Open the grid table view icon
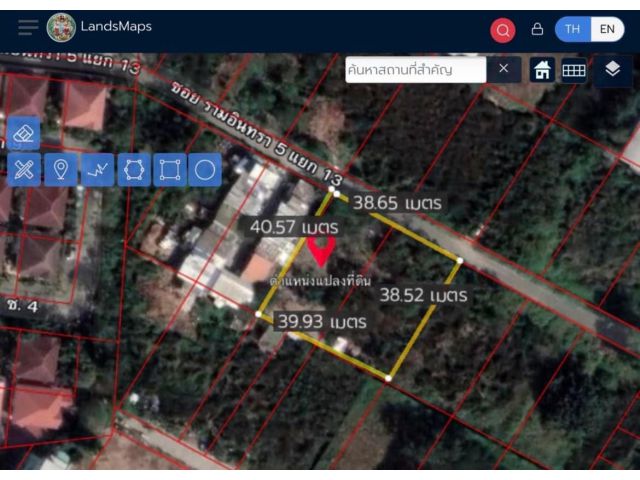640x480 pixels. coord(574,70)
